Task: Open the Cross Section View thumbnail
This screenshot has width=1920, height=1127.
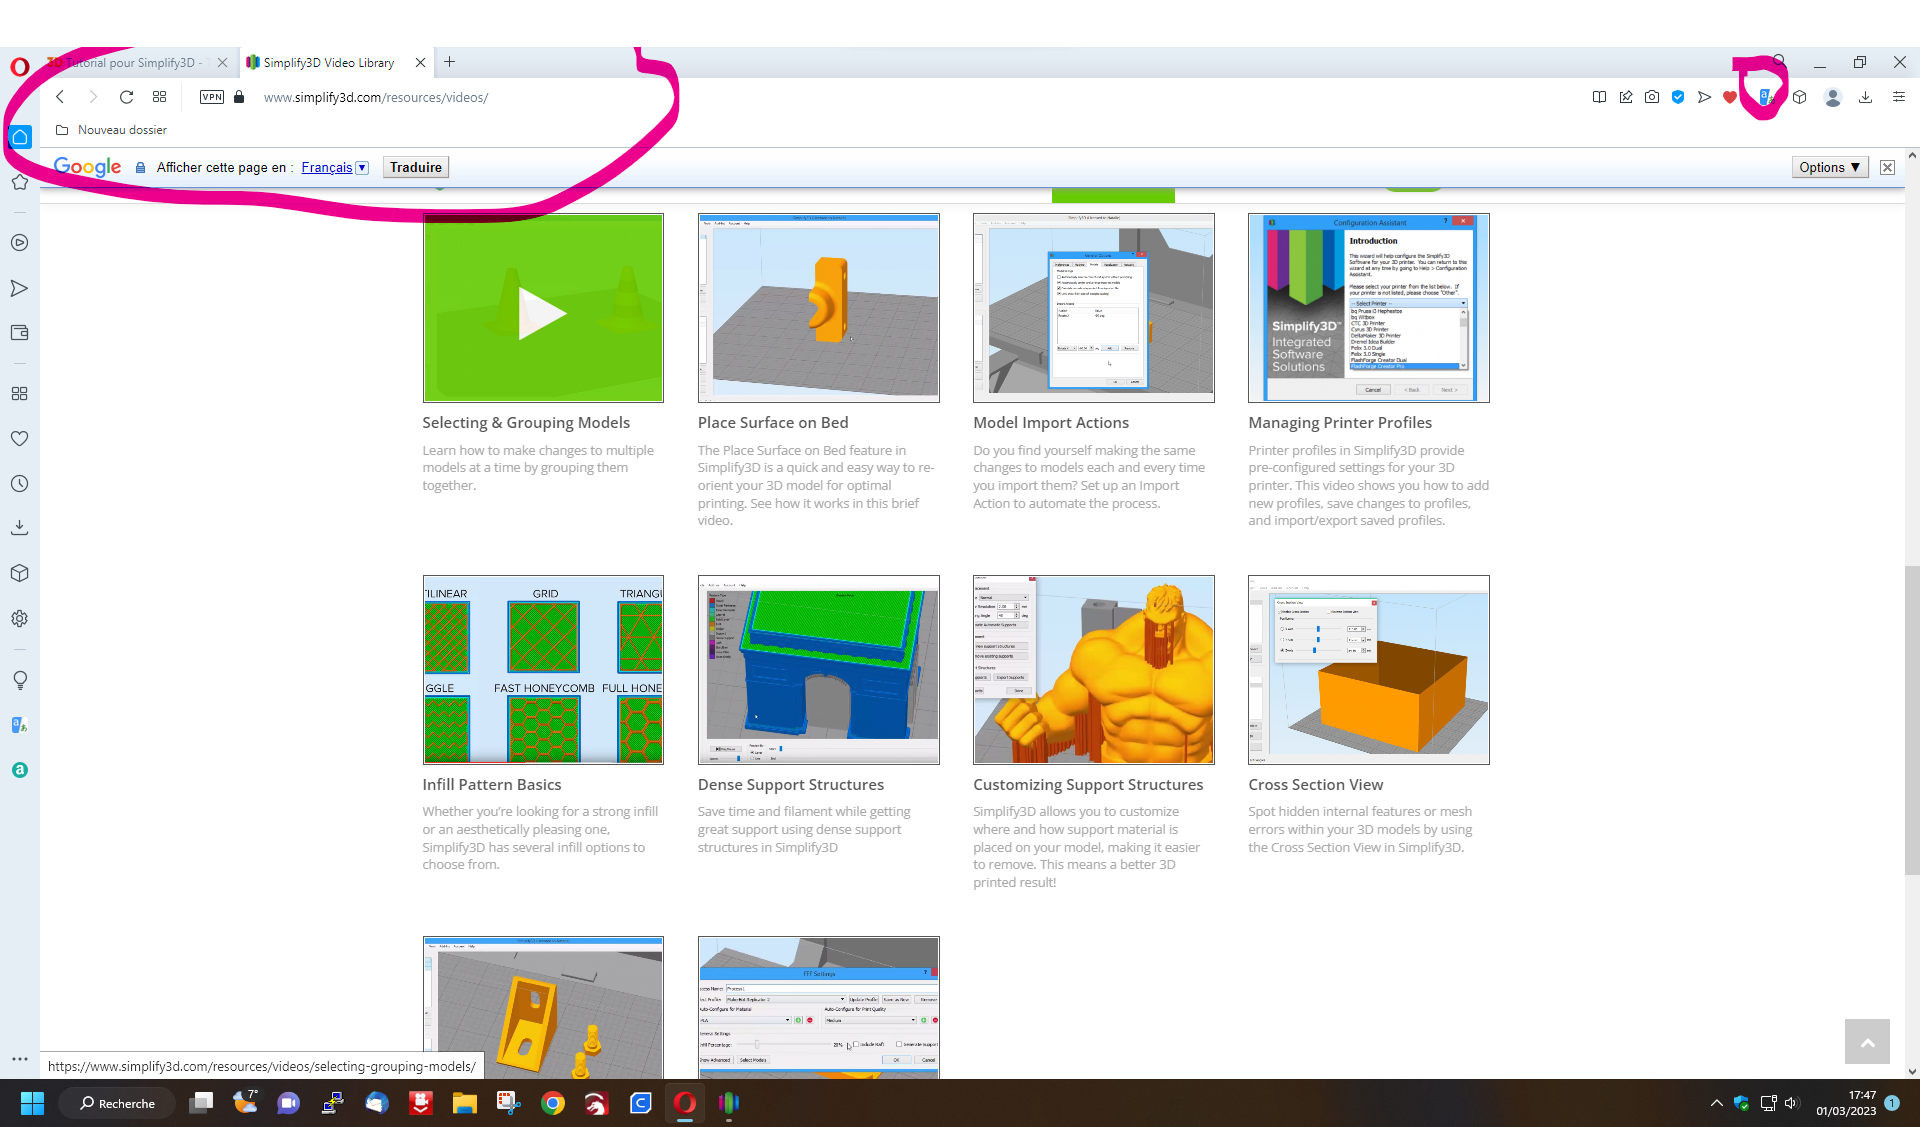Action: [x=1368, y=670]
